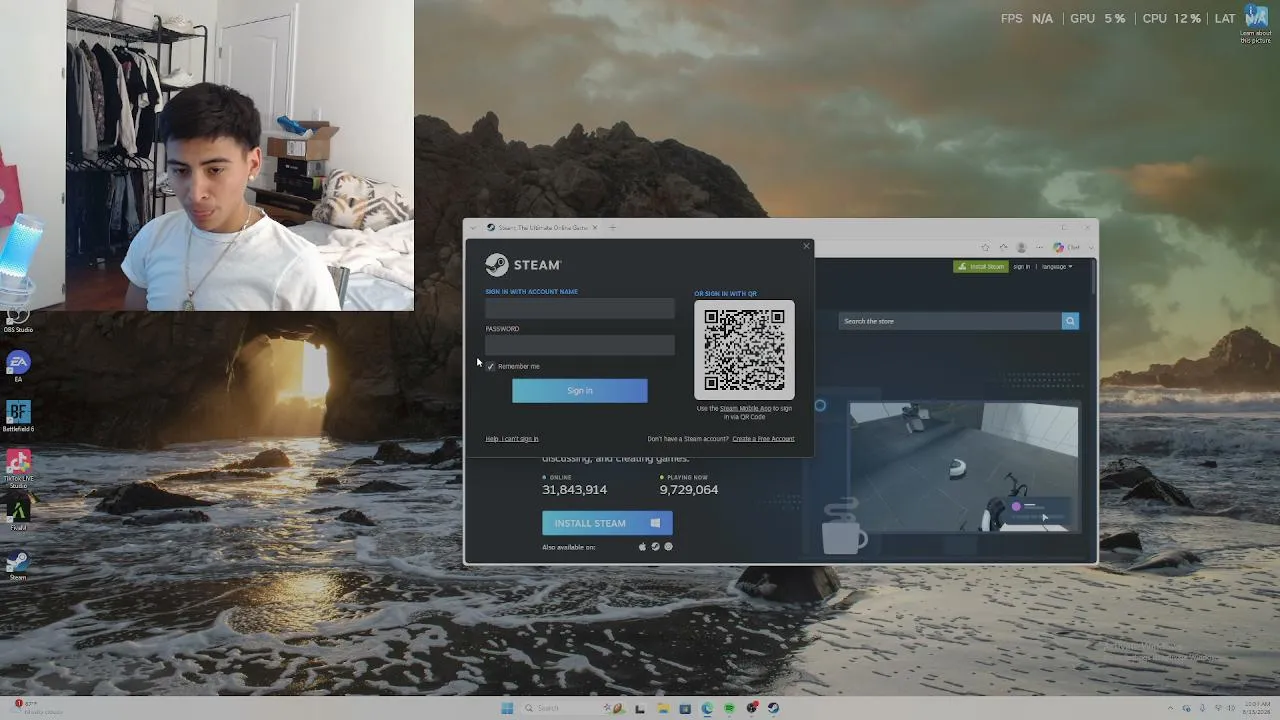Open the Steam Mobile App link
Screen dimensions: 1280x720
pos(745,408)
